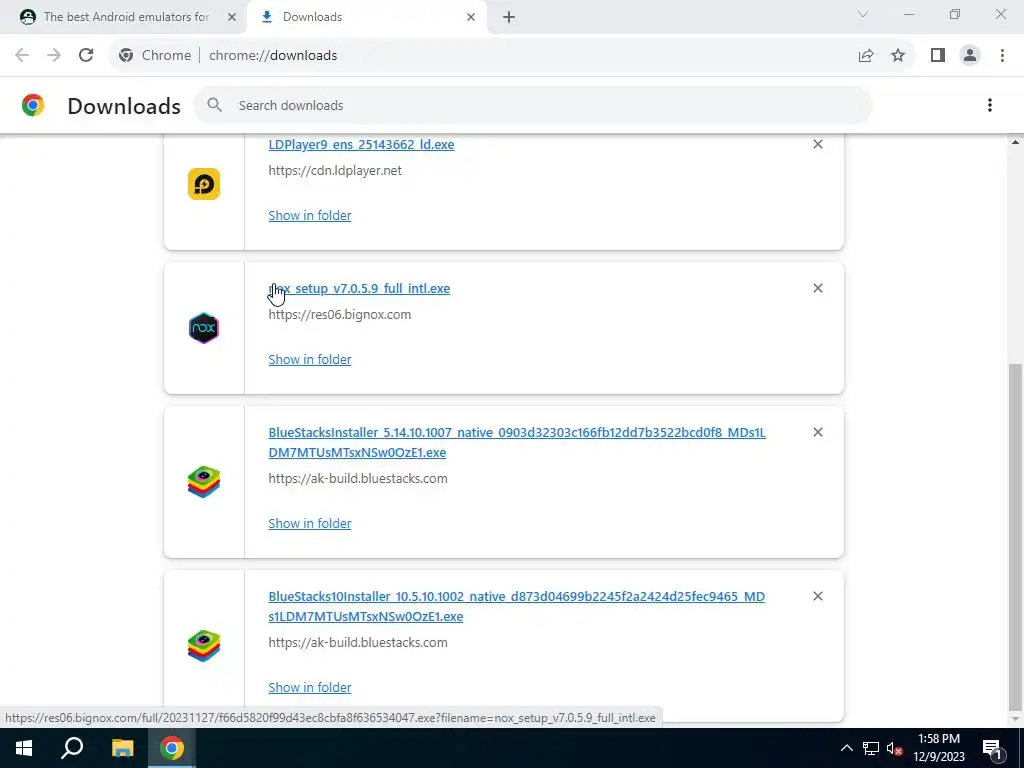Click the scrollbar up arrow
1024x768 pixels.
coord(1016,142)
